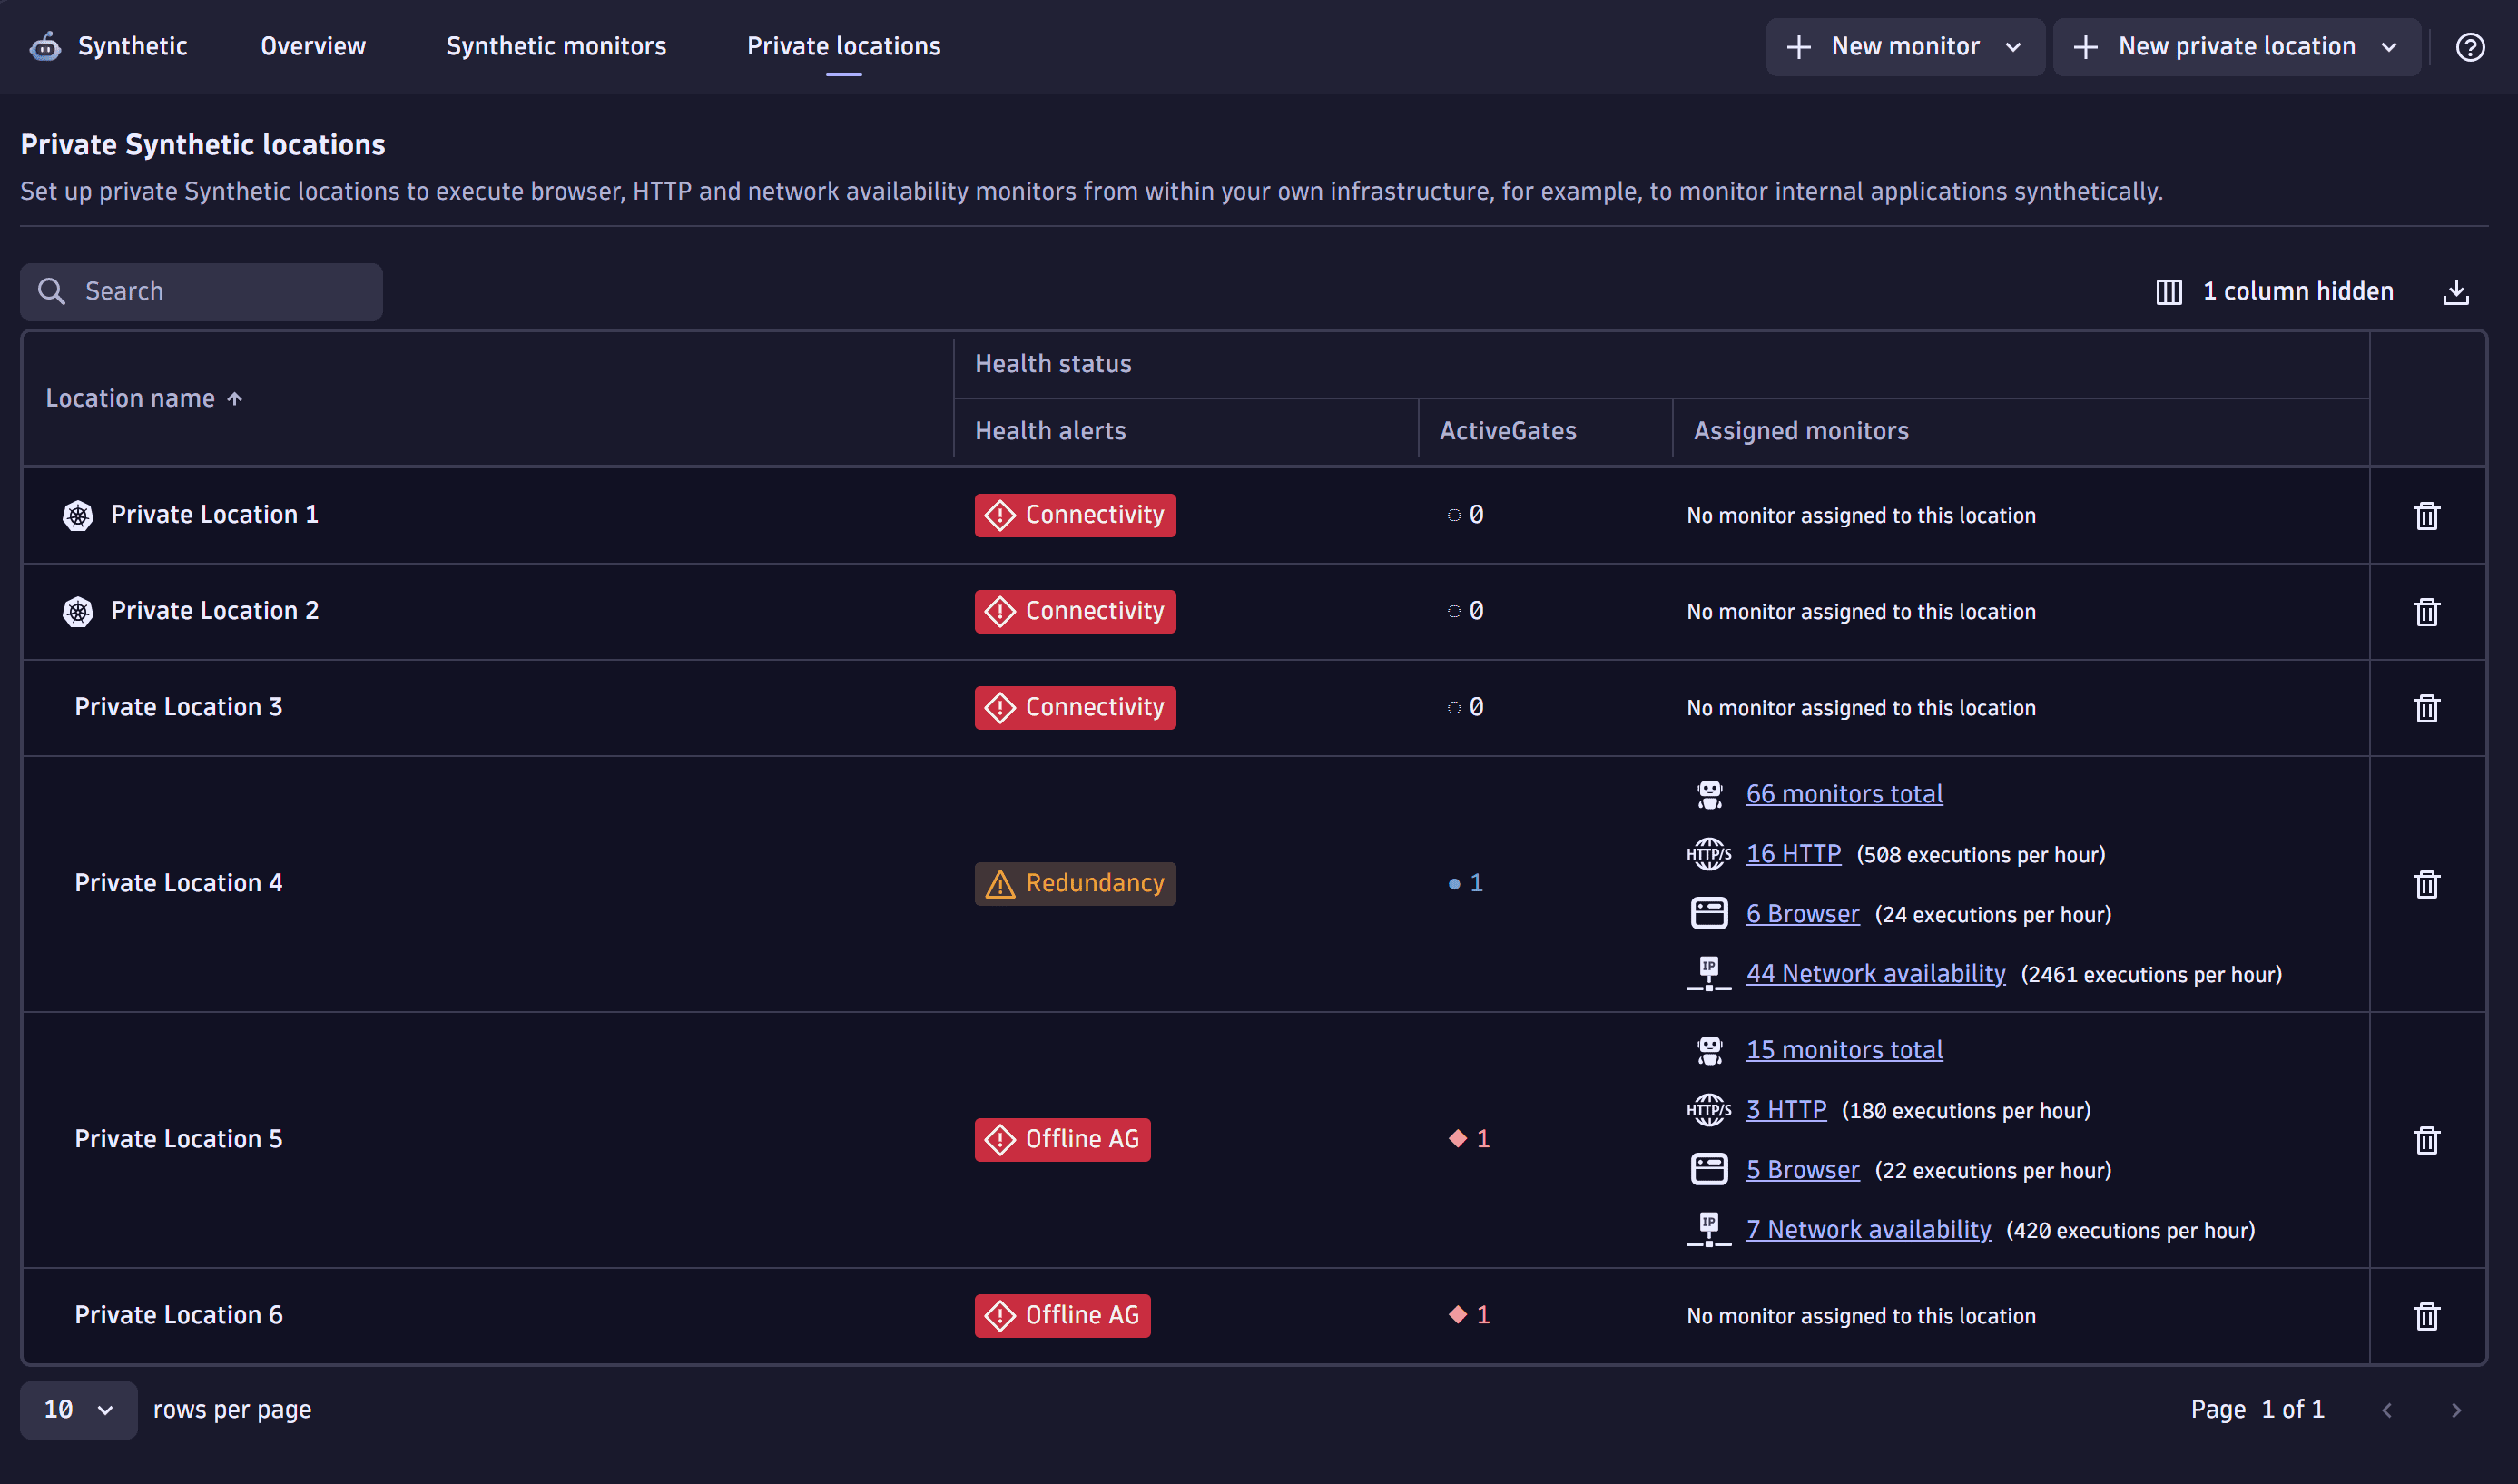Click the HTTP icon in Private Location 4 row
2518x1484 pixels.
1709,853
